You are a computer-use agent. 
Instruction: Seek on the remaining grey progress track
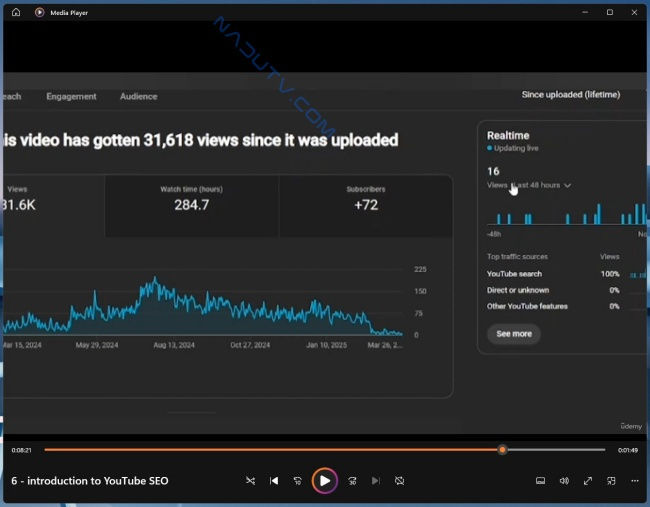[x=555, y=450]
